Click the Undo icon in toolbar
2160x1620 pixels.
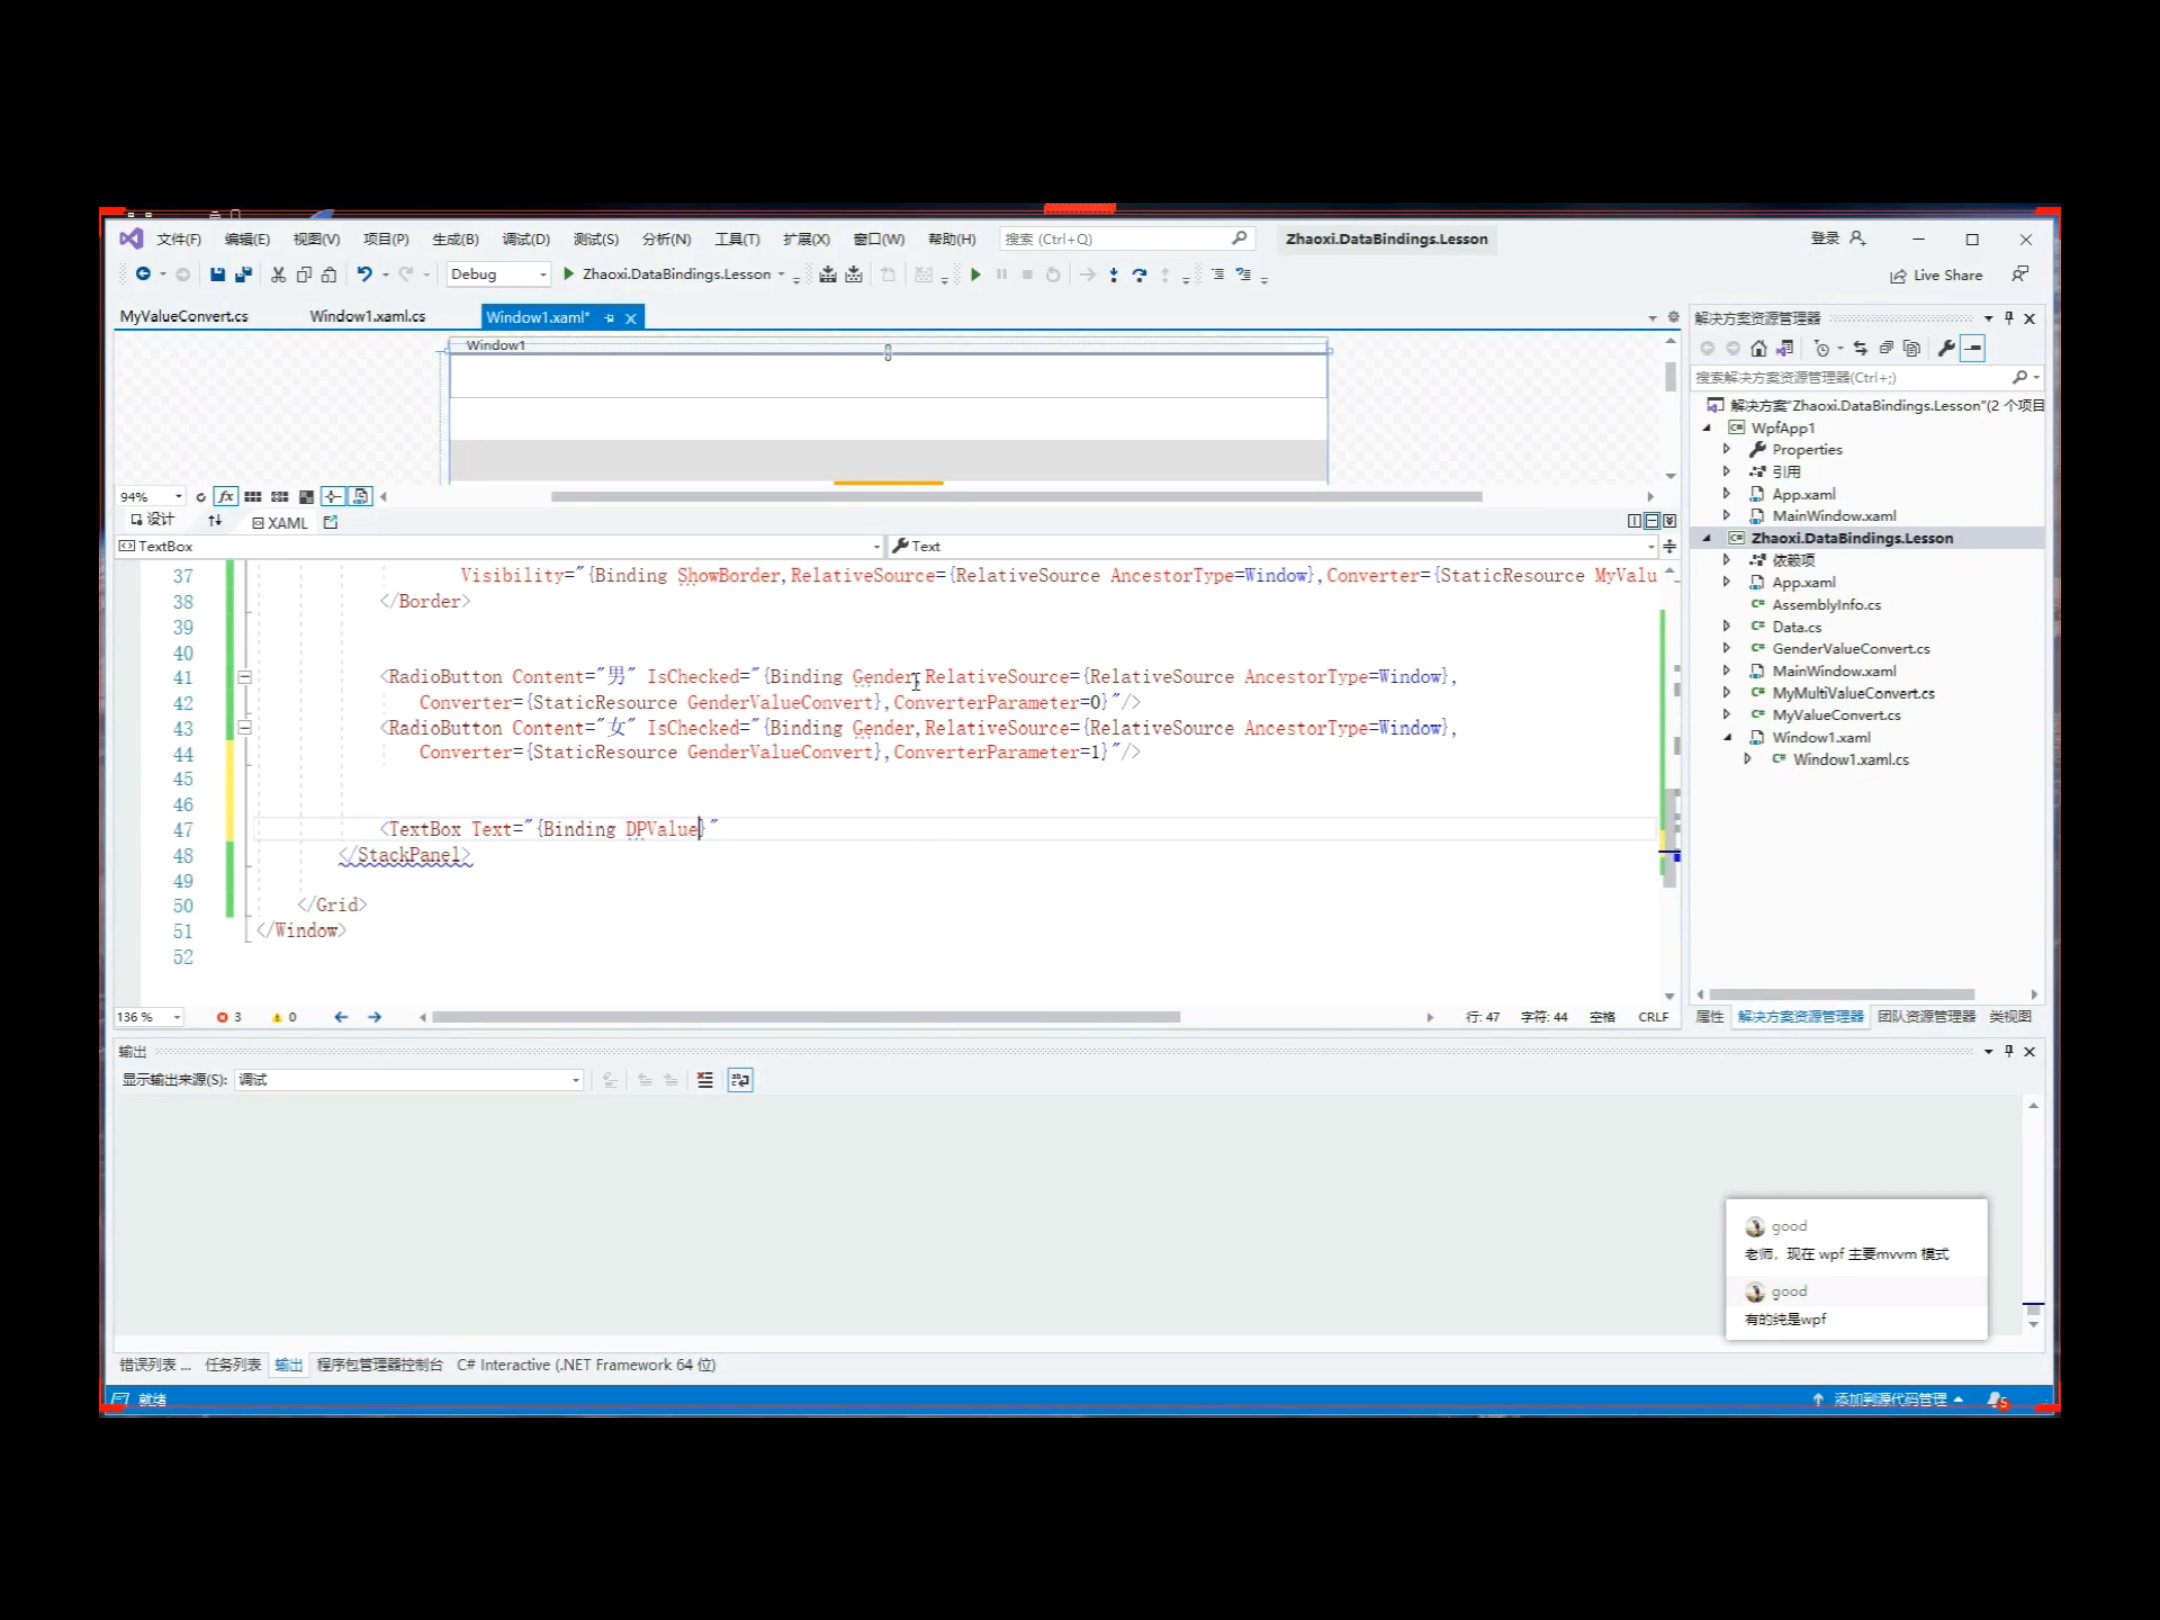click(x=364, y=274)
